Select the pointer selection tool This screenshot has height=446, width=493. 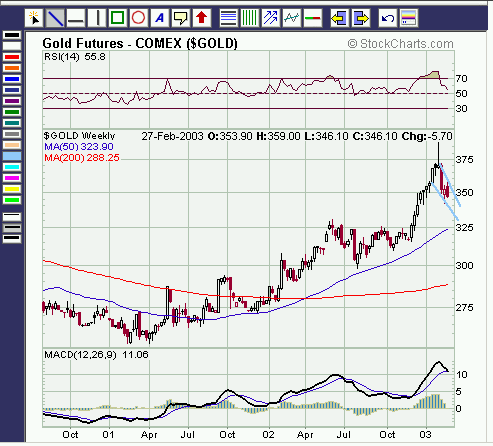pos(34,18)
